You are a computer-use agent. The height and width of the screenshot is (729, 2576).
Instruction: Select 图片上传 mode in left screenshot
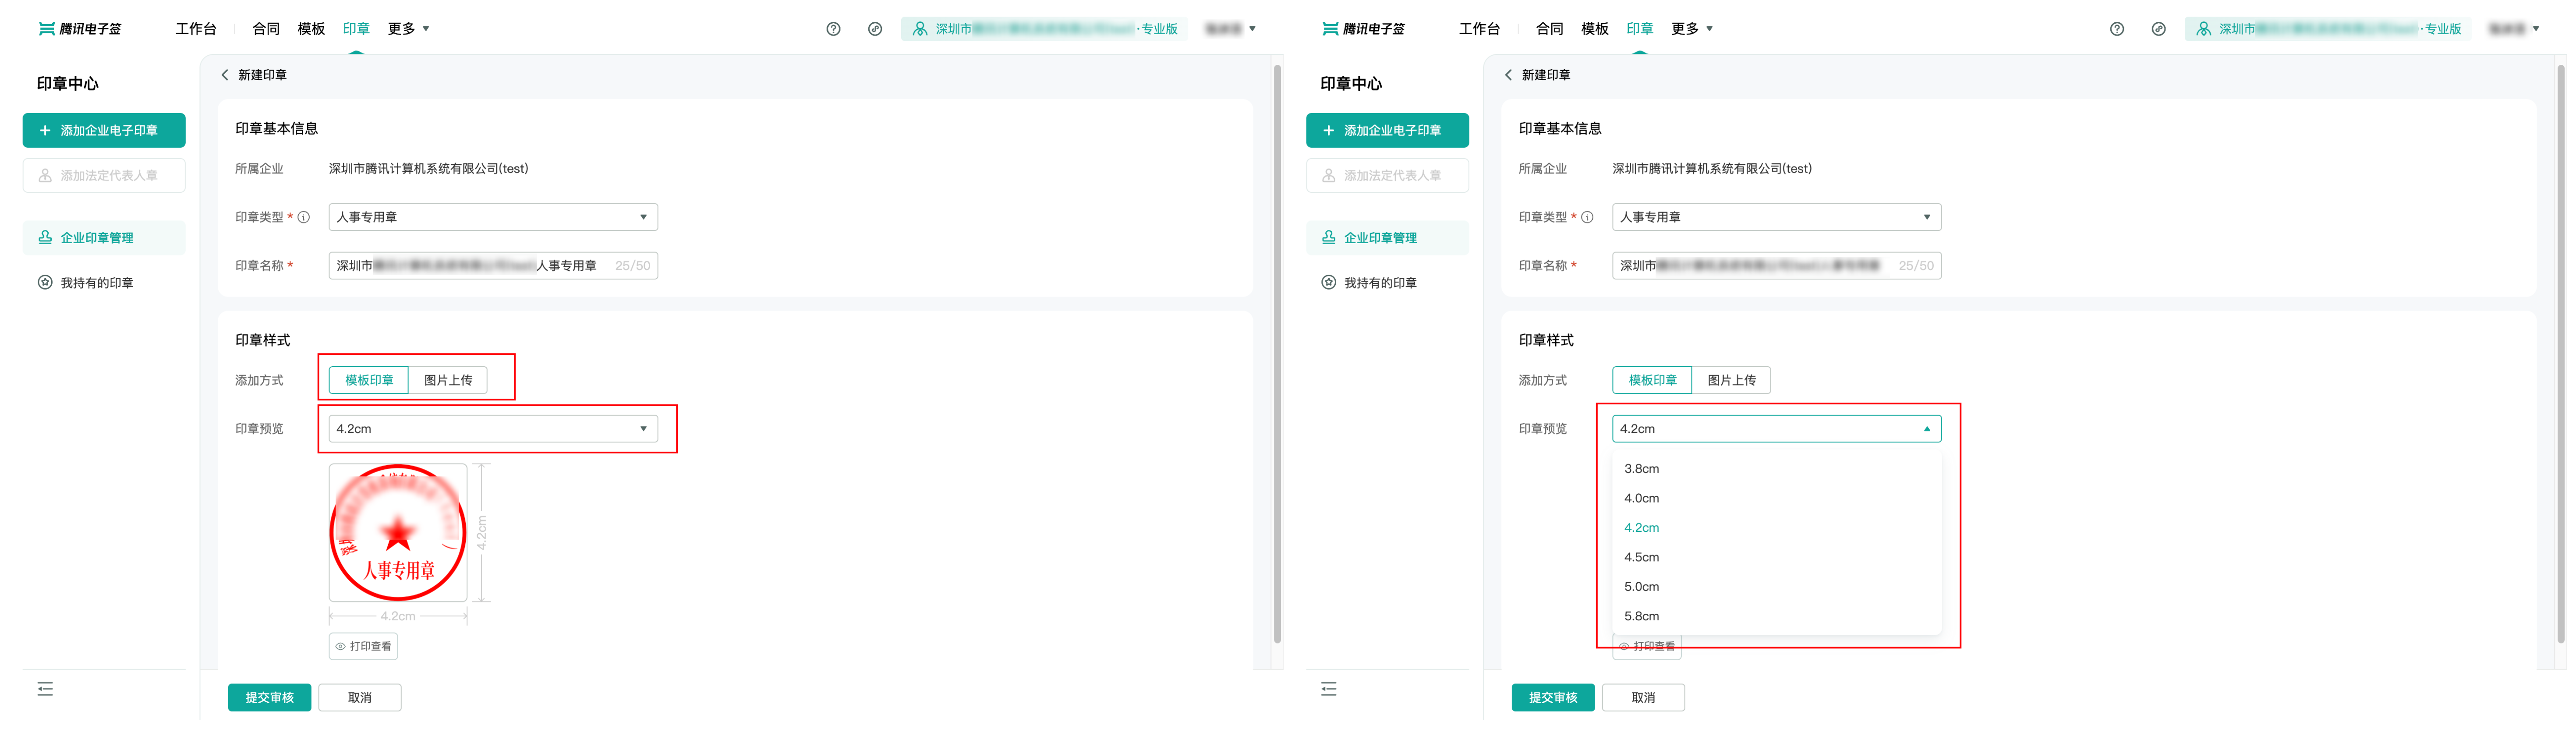tap(448, 380)
